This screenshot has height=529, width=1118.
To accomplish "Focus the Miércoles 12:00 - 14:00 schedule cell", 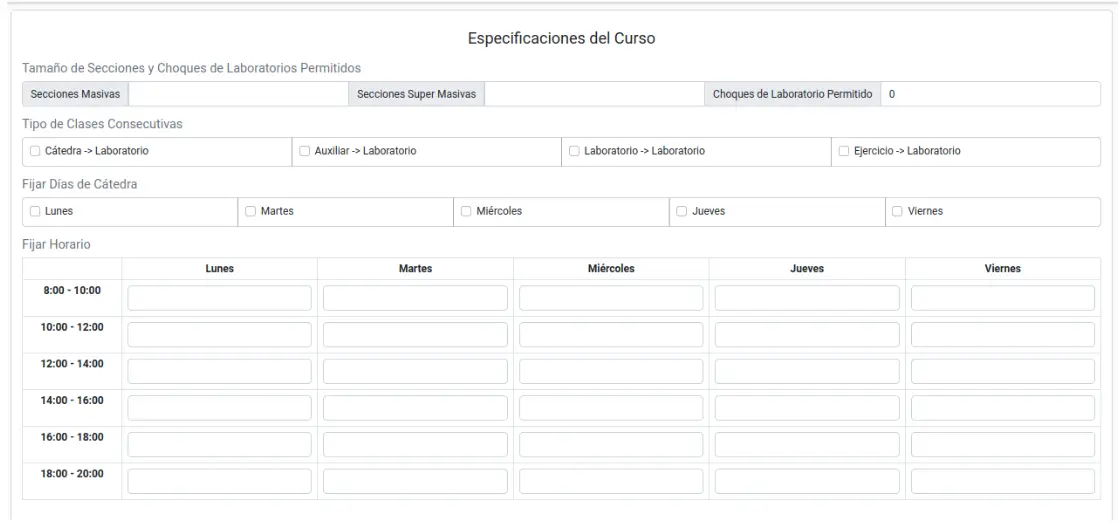I will pyautogui.click(x=611, y=371).
